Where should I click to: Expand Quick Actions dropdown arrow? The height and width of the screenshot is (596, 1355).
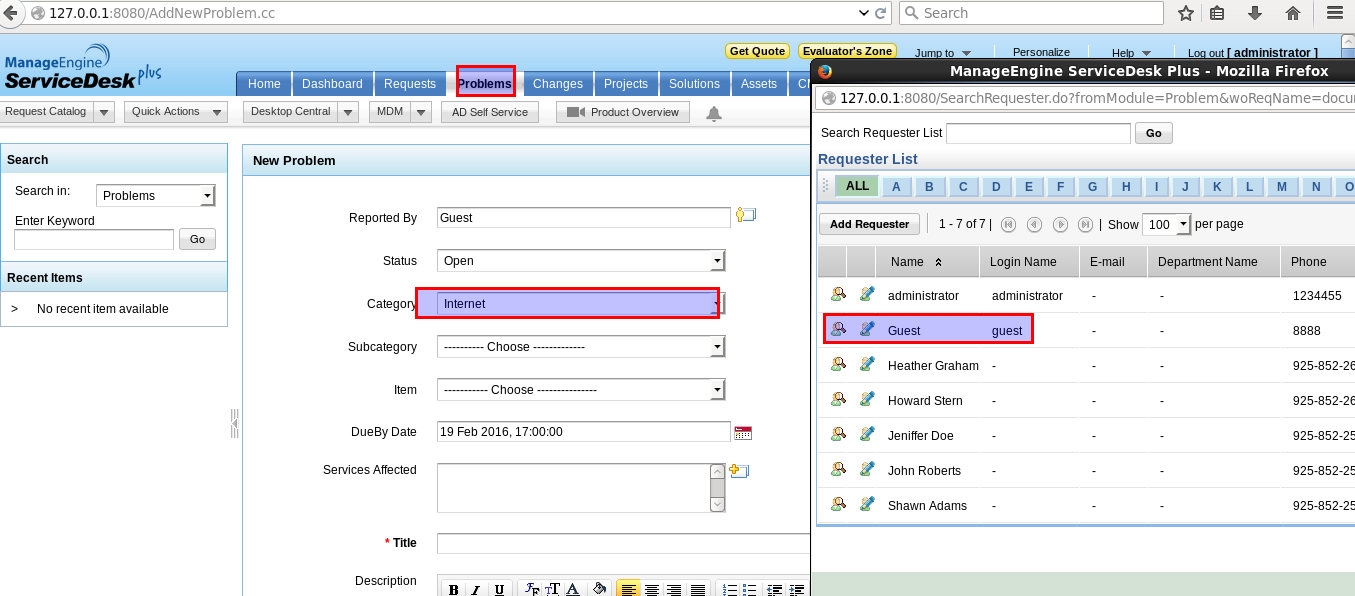coord(217,112)
